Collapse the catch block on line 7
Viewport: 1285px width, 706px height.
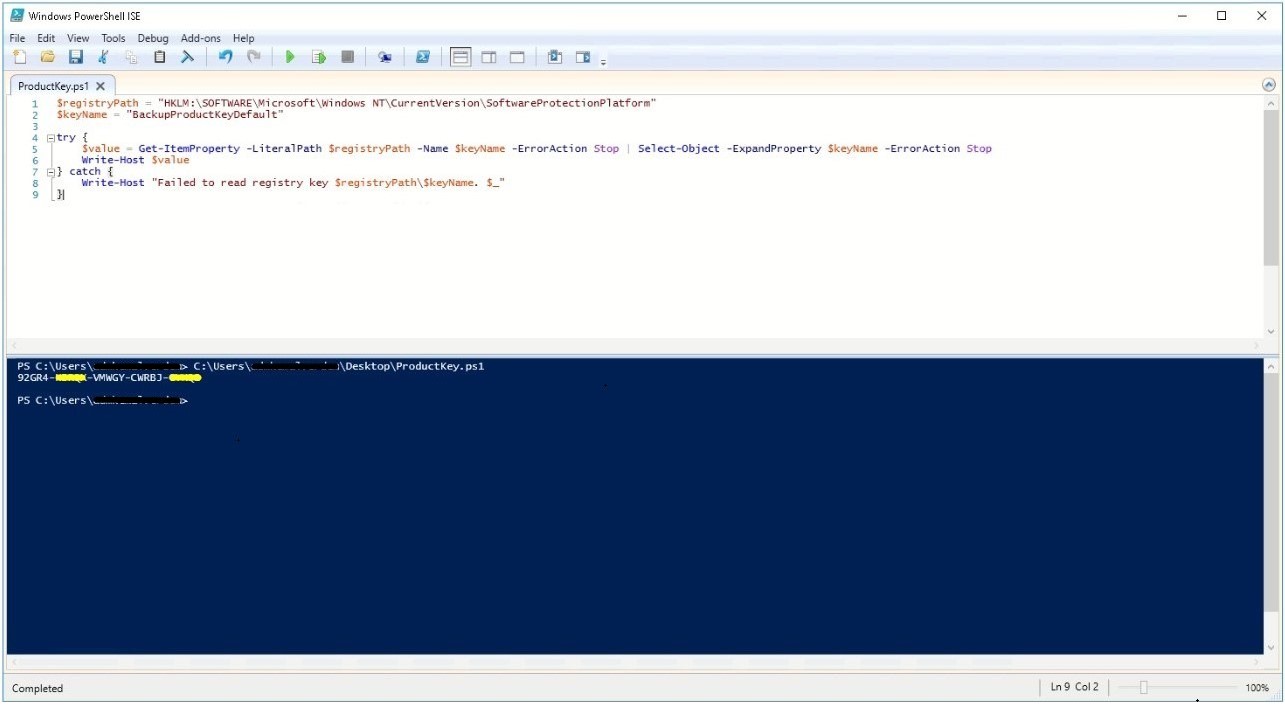click(49, 171)
